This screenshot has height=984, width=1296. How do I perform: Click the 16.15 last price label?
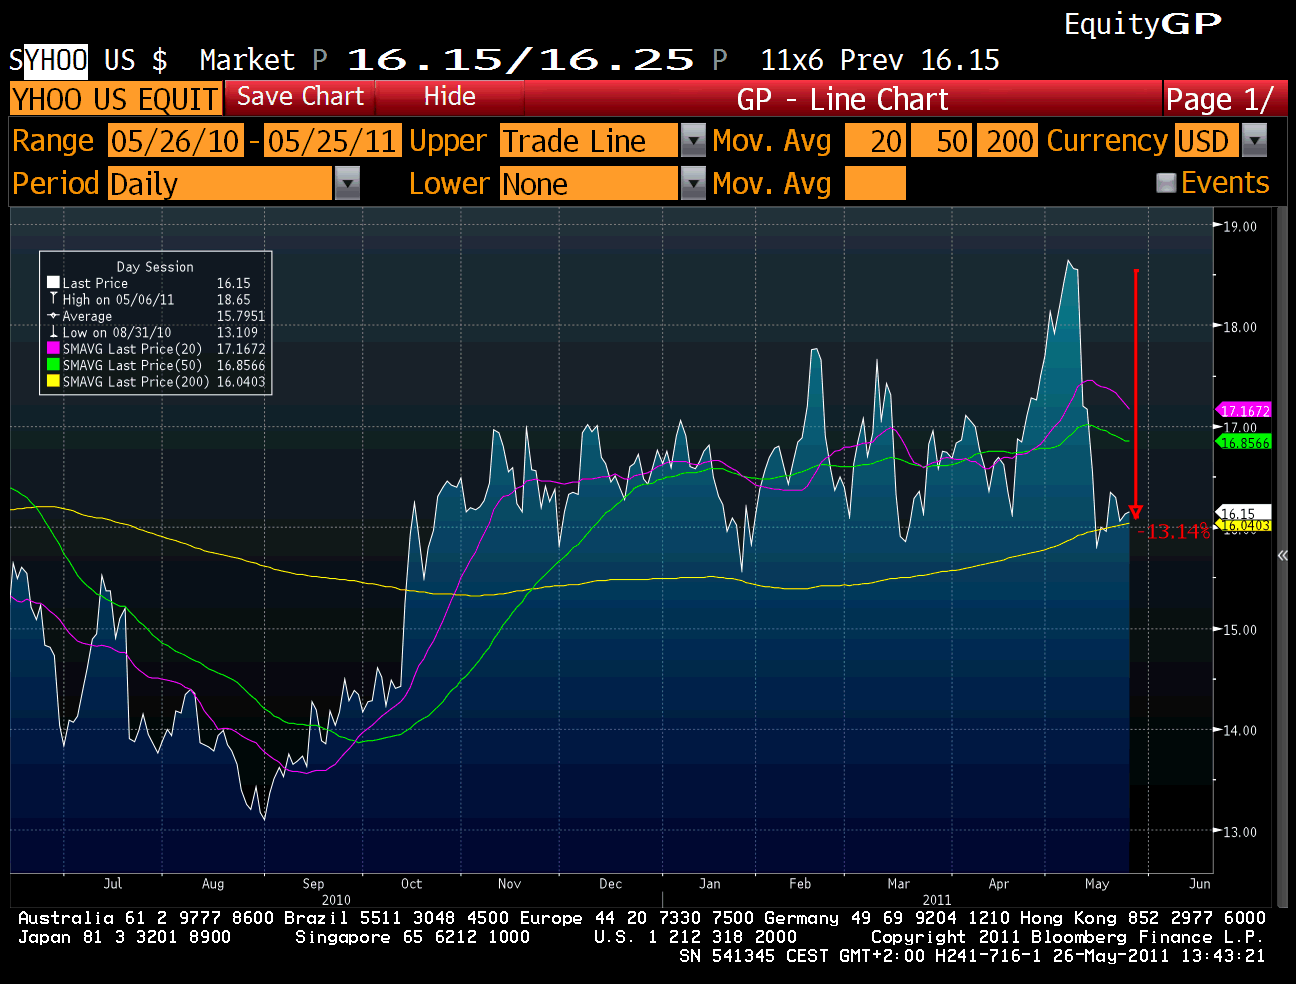[1243, 513]
